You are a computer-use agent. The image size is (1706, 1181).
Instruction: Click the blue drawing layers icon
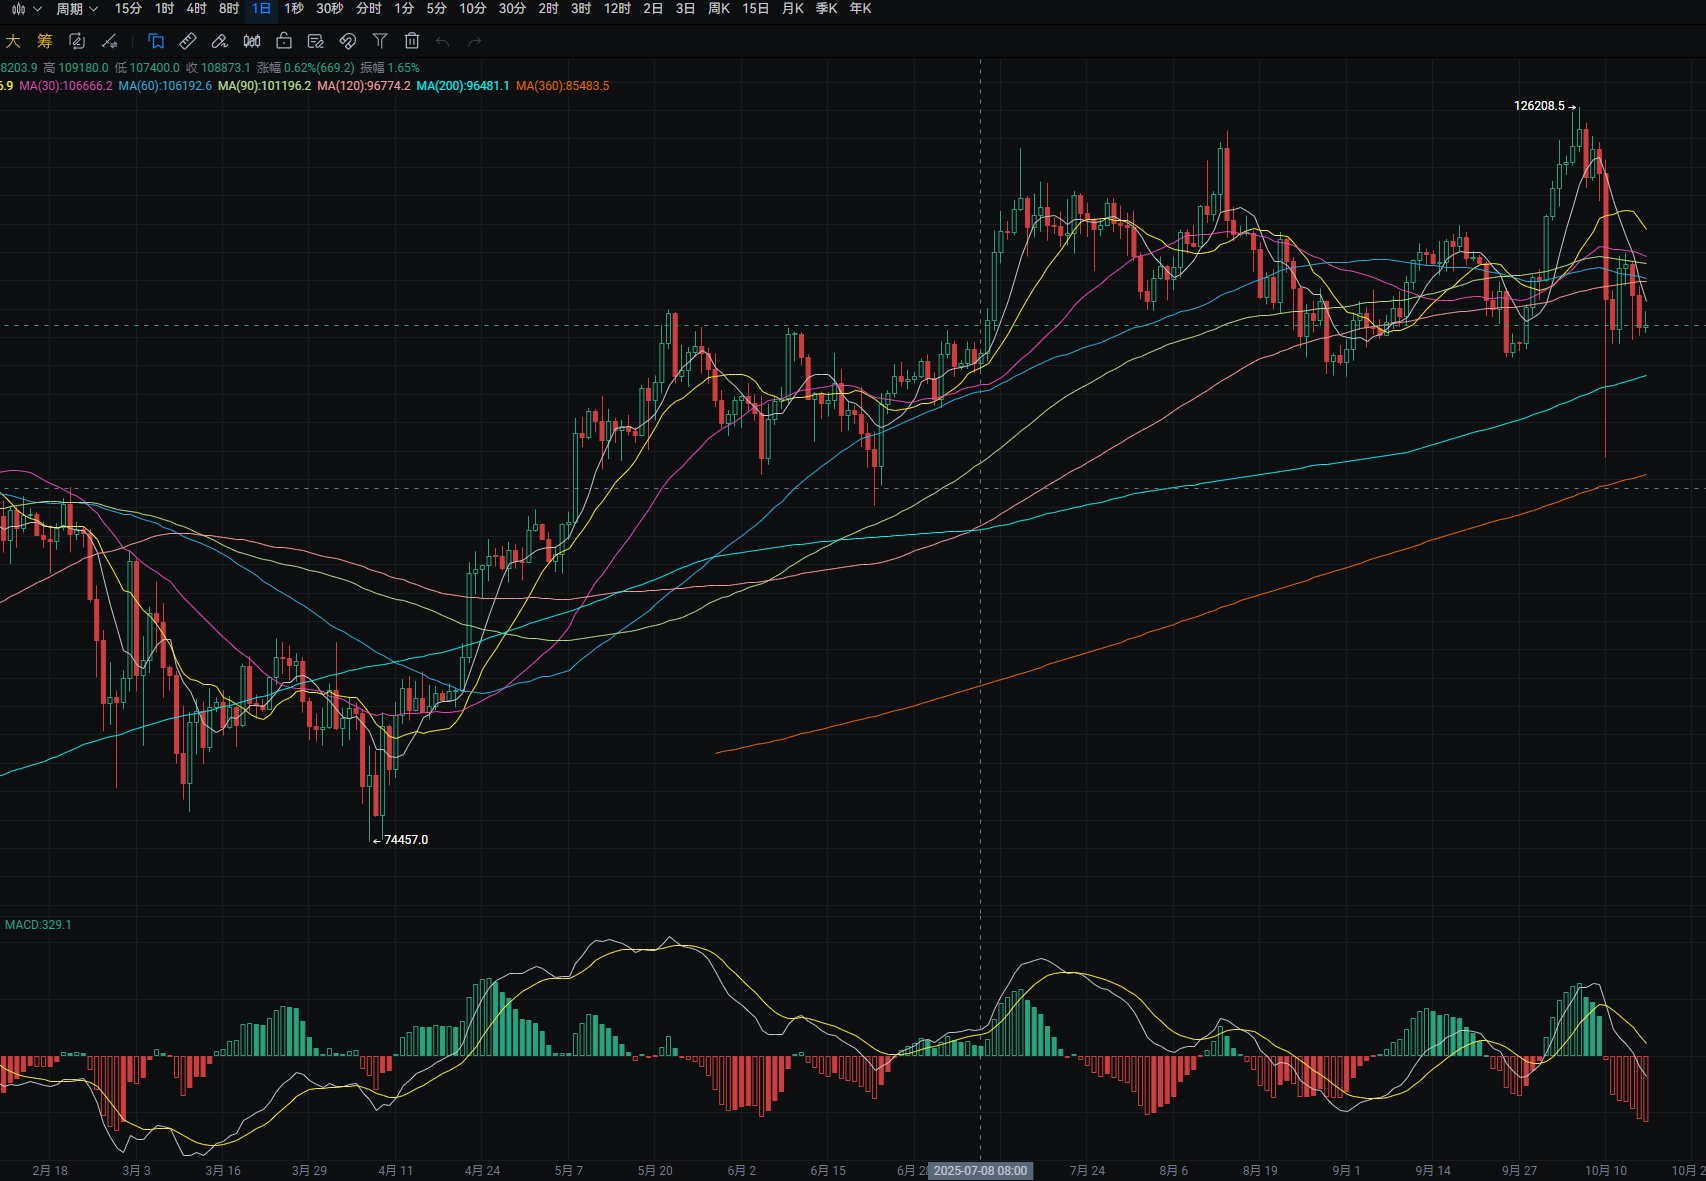coord(156,41)
